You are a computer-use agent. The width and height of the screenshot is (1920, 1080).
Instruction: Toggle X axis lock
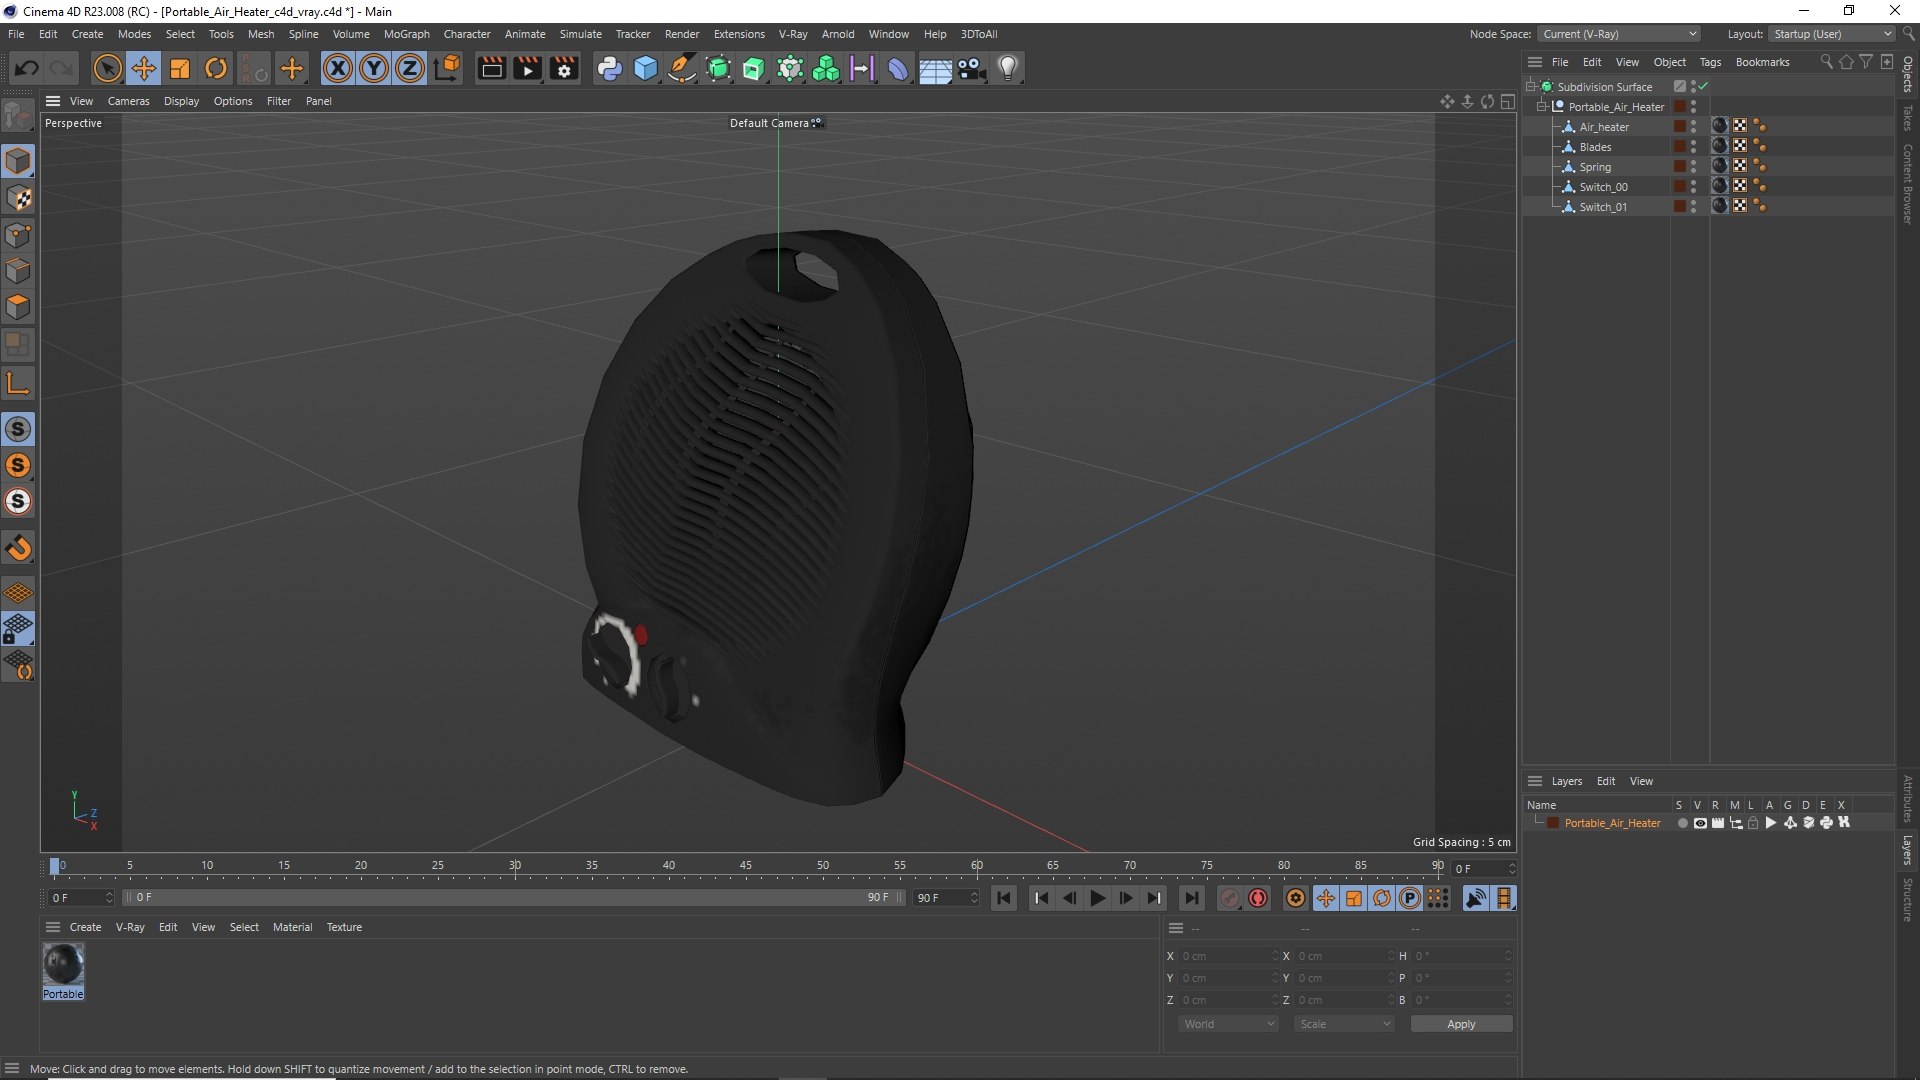point(338,68)
